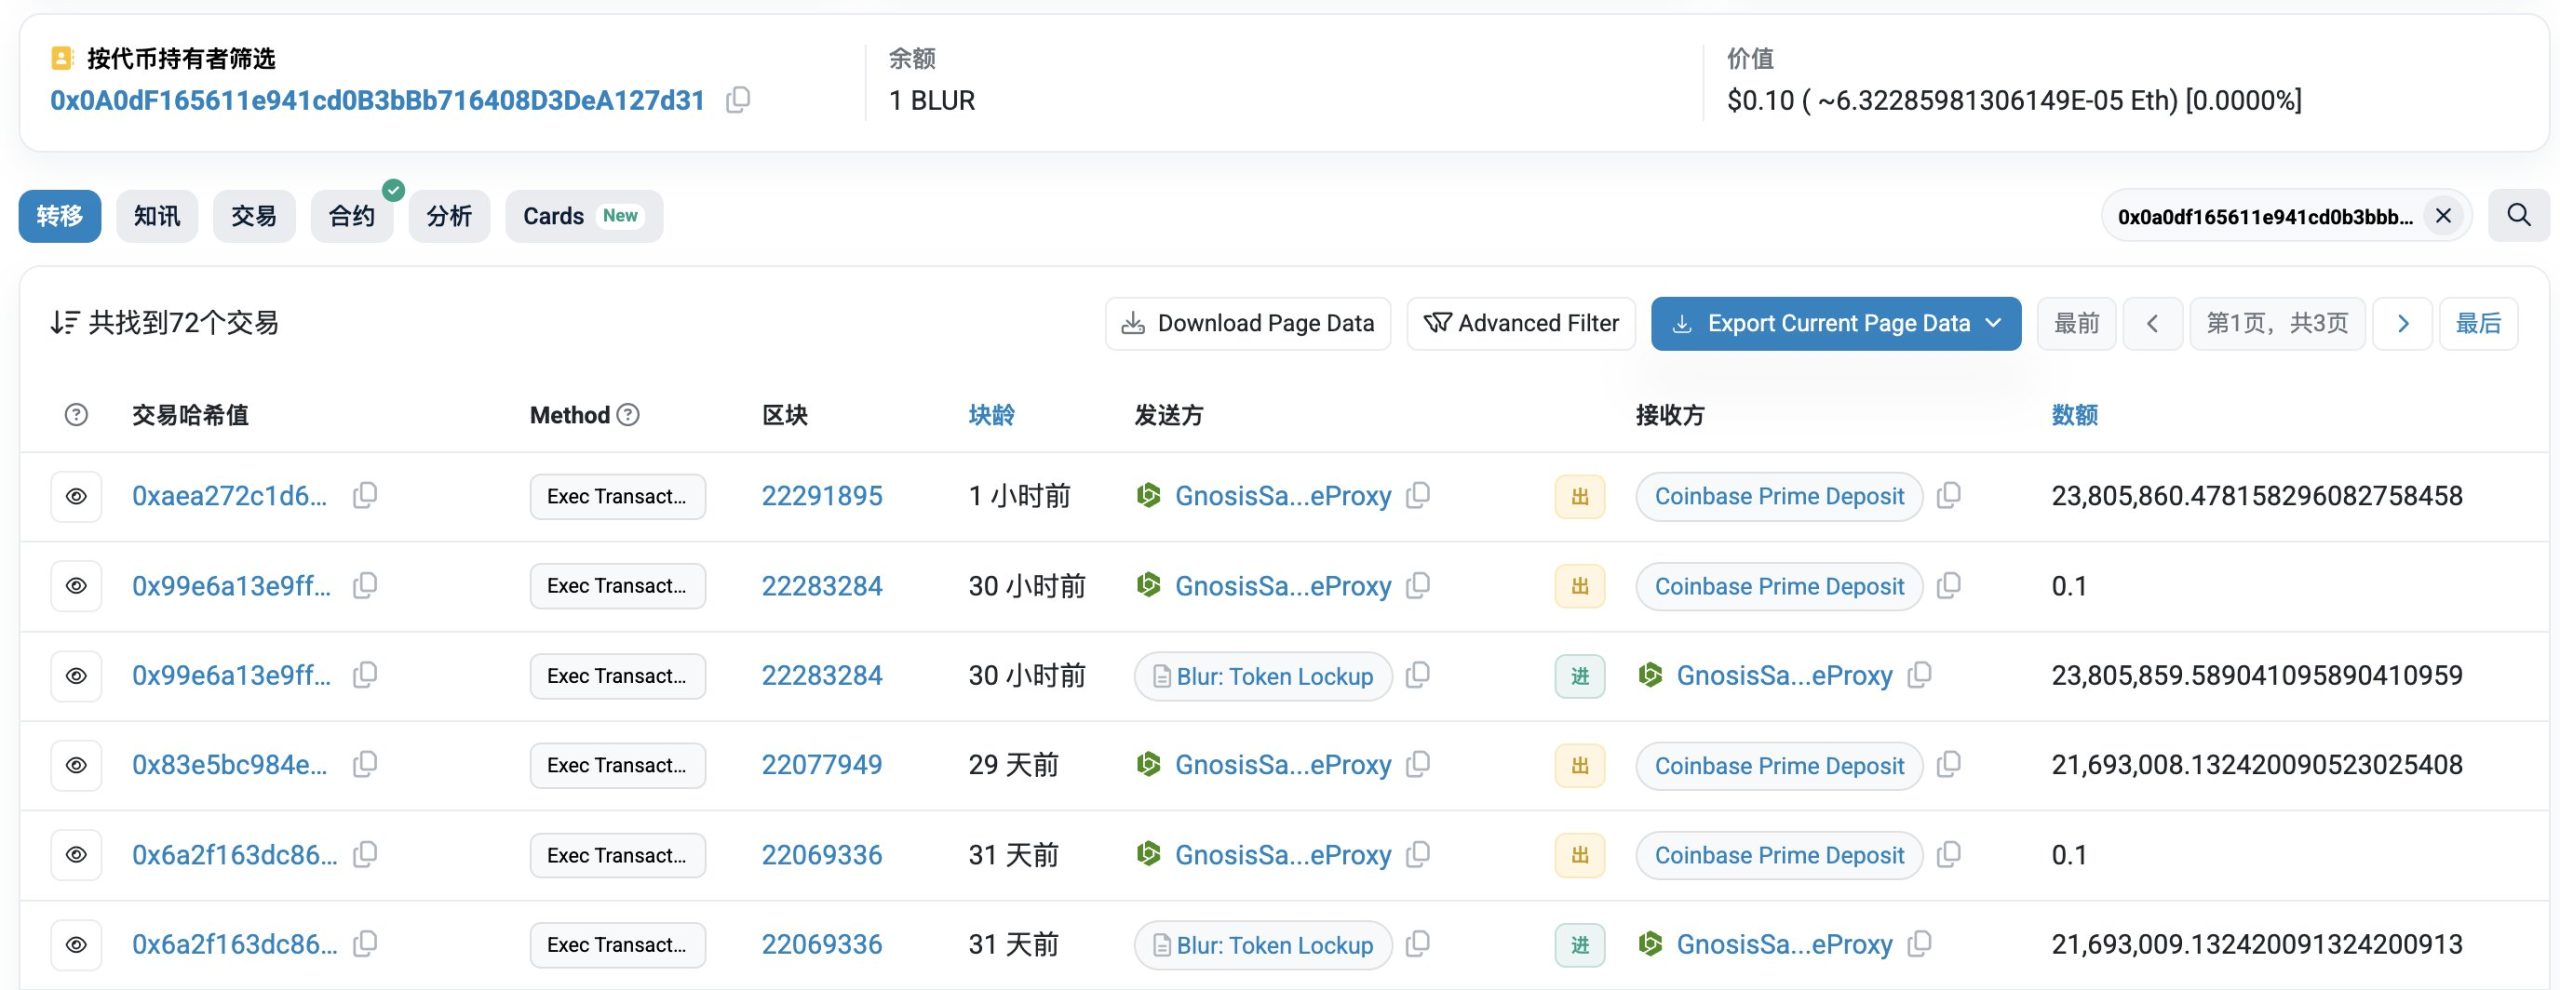Copy transaction hash 0xaea272c1d6
This screenshot has height=990, width=2560.
point(365,496)
